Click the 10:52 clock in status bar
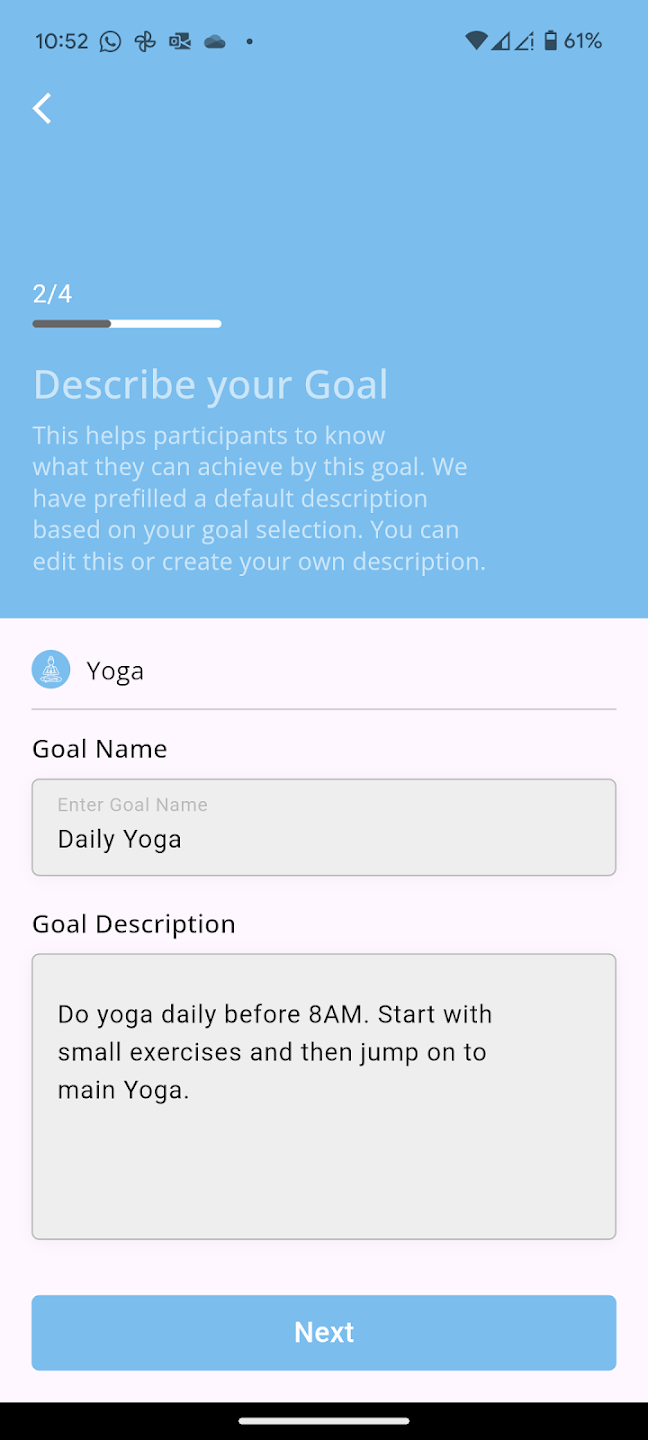 pos(63,41)
